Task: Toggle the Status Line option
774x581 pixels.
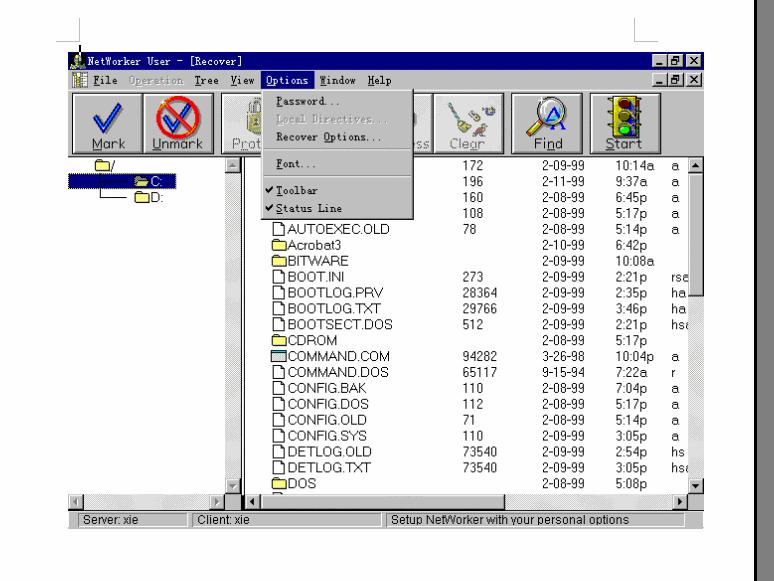Action: tap(308, 208)
